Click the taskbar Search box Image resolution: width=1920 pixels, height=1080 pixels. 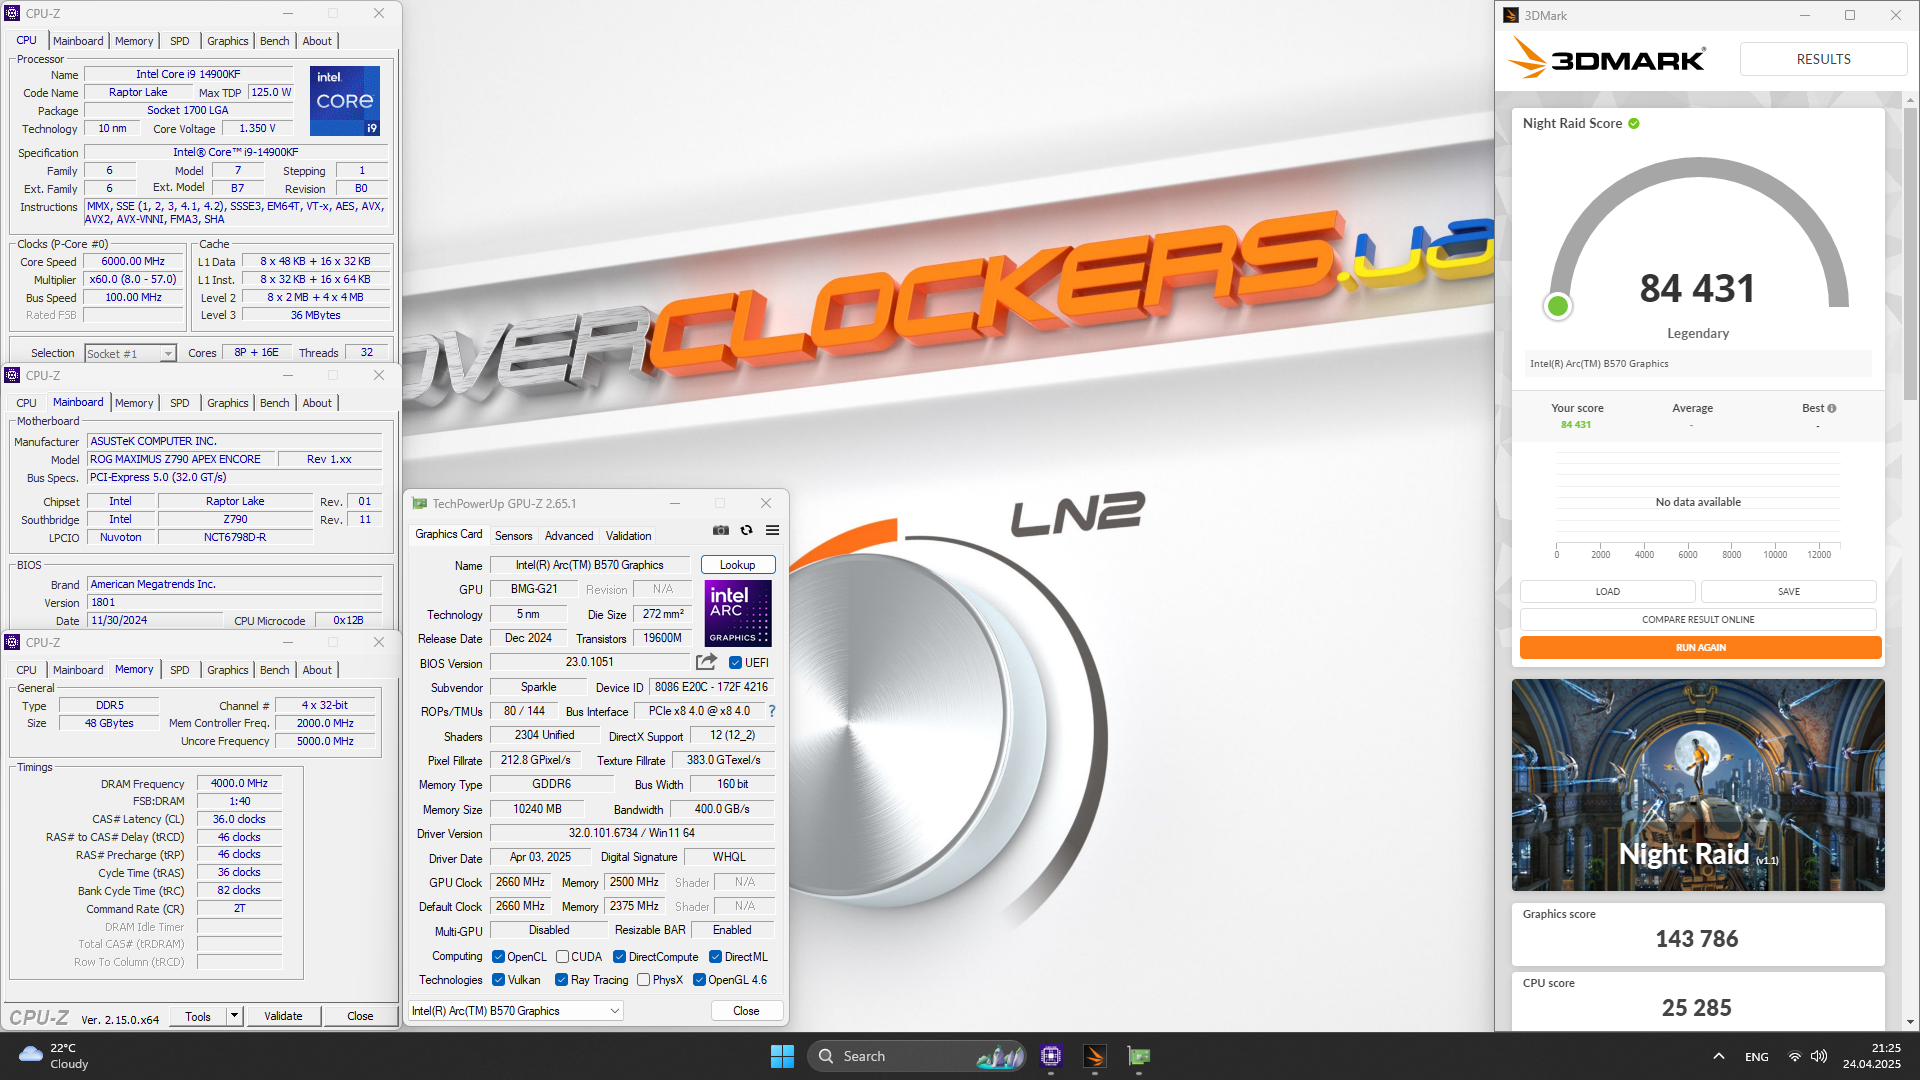[x=918, y=1056]
